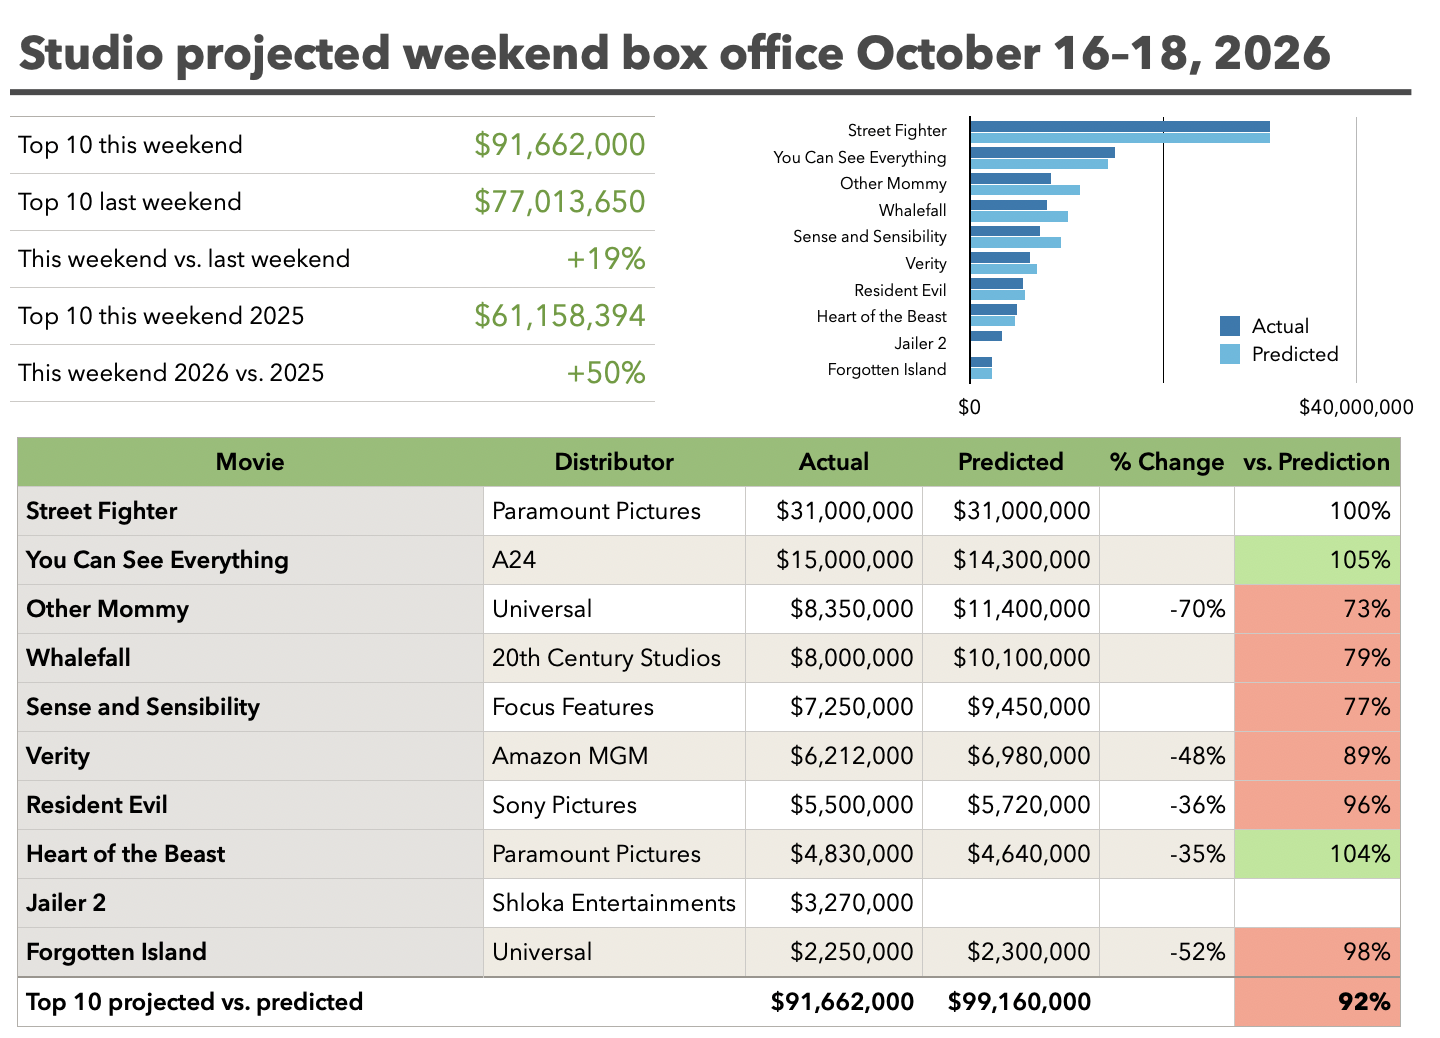Viewport: 1440px width, 1038px height.
Task: Click the Movie column header
Action: pos(250,462)
